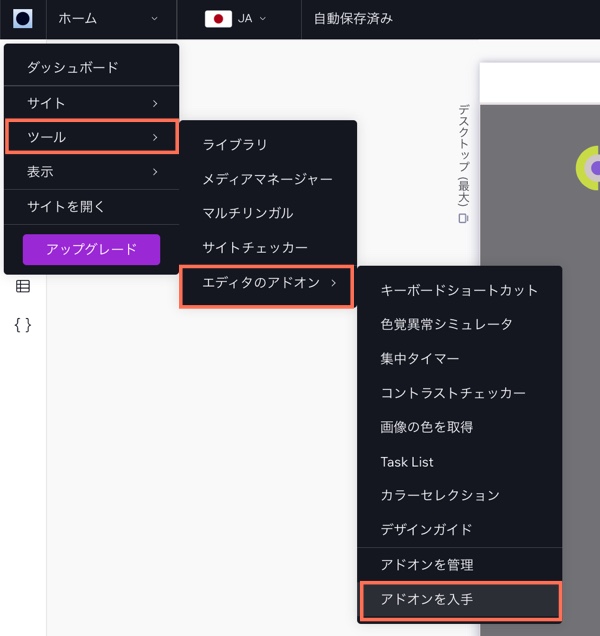
Task: Click the purple アップグレード button
Action: coord(91,249)
